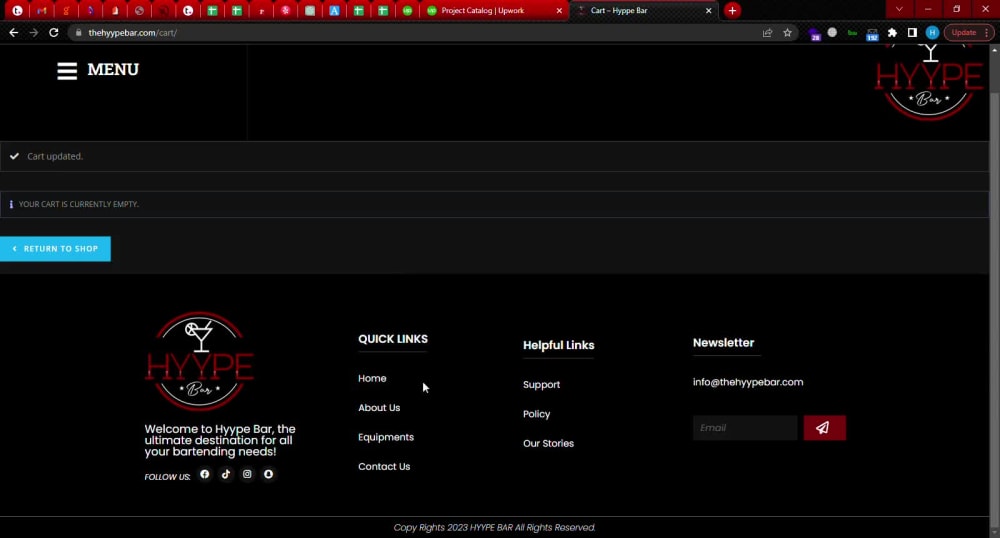The width and height of the screenshot is (1000, 538).
Task: Close the Project Catalog Upwork tab
Action: [559, 11]
